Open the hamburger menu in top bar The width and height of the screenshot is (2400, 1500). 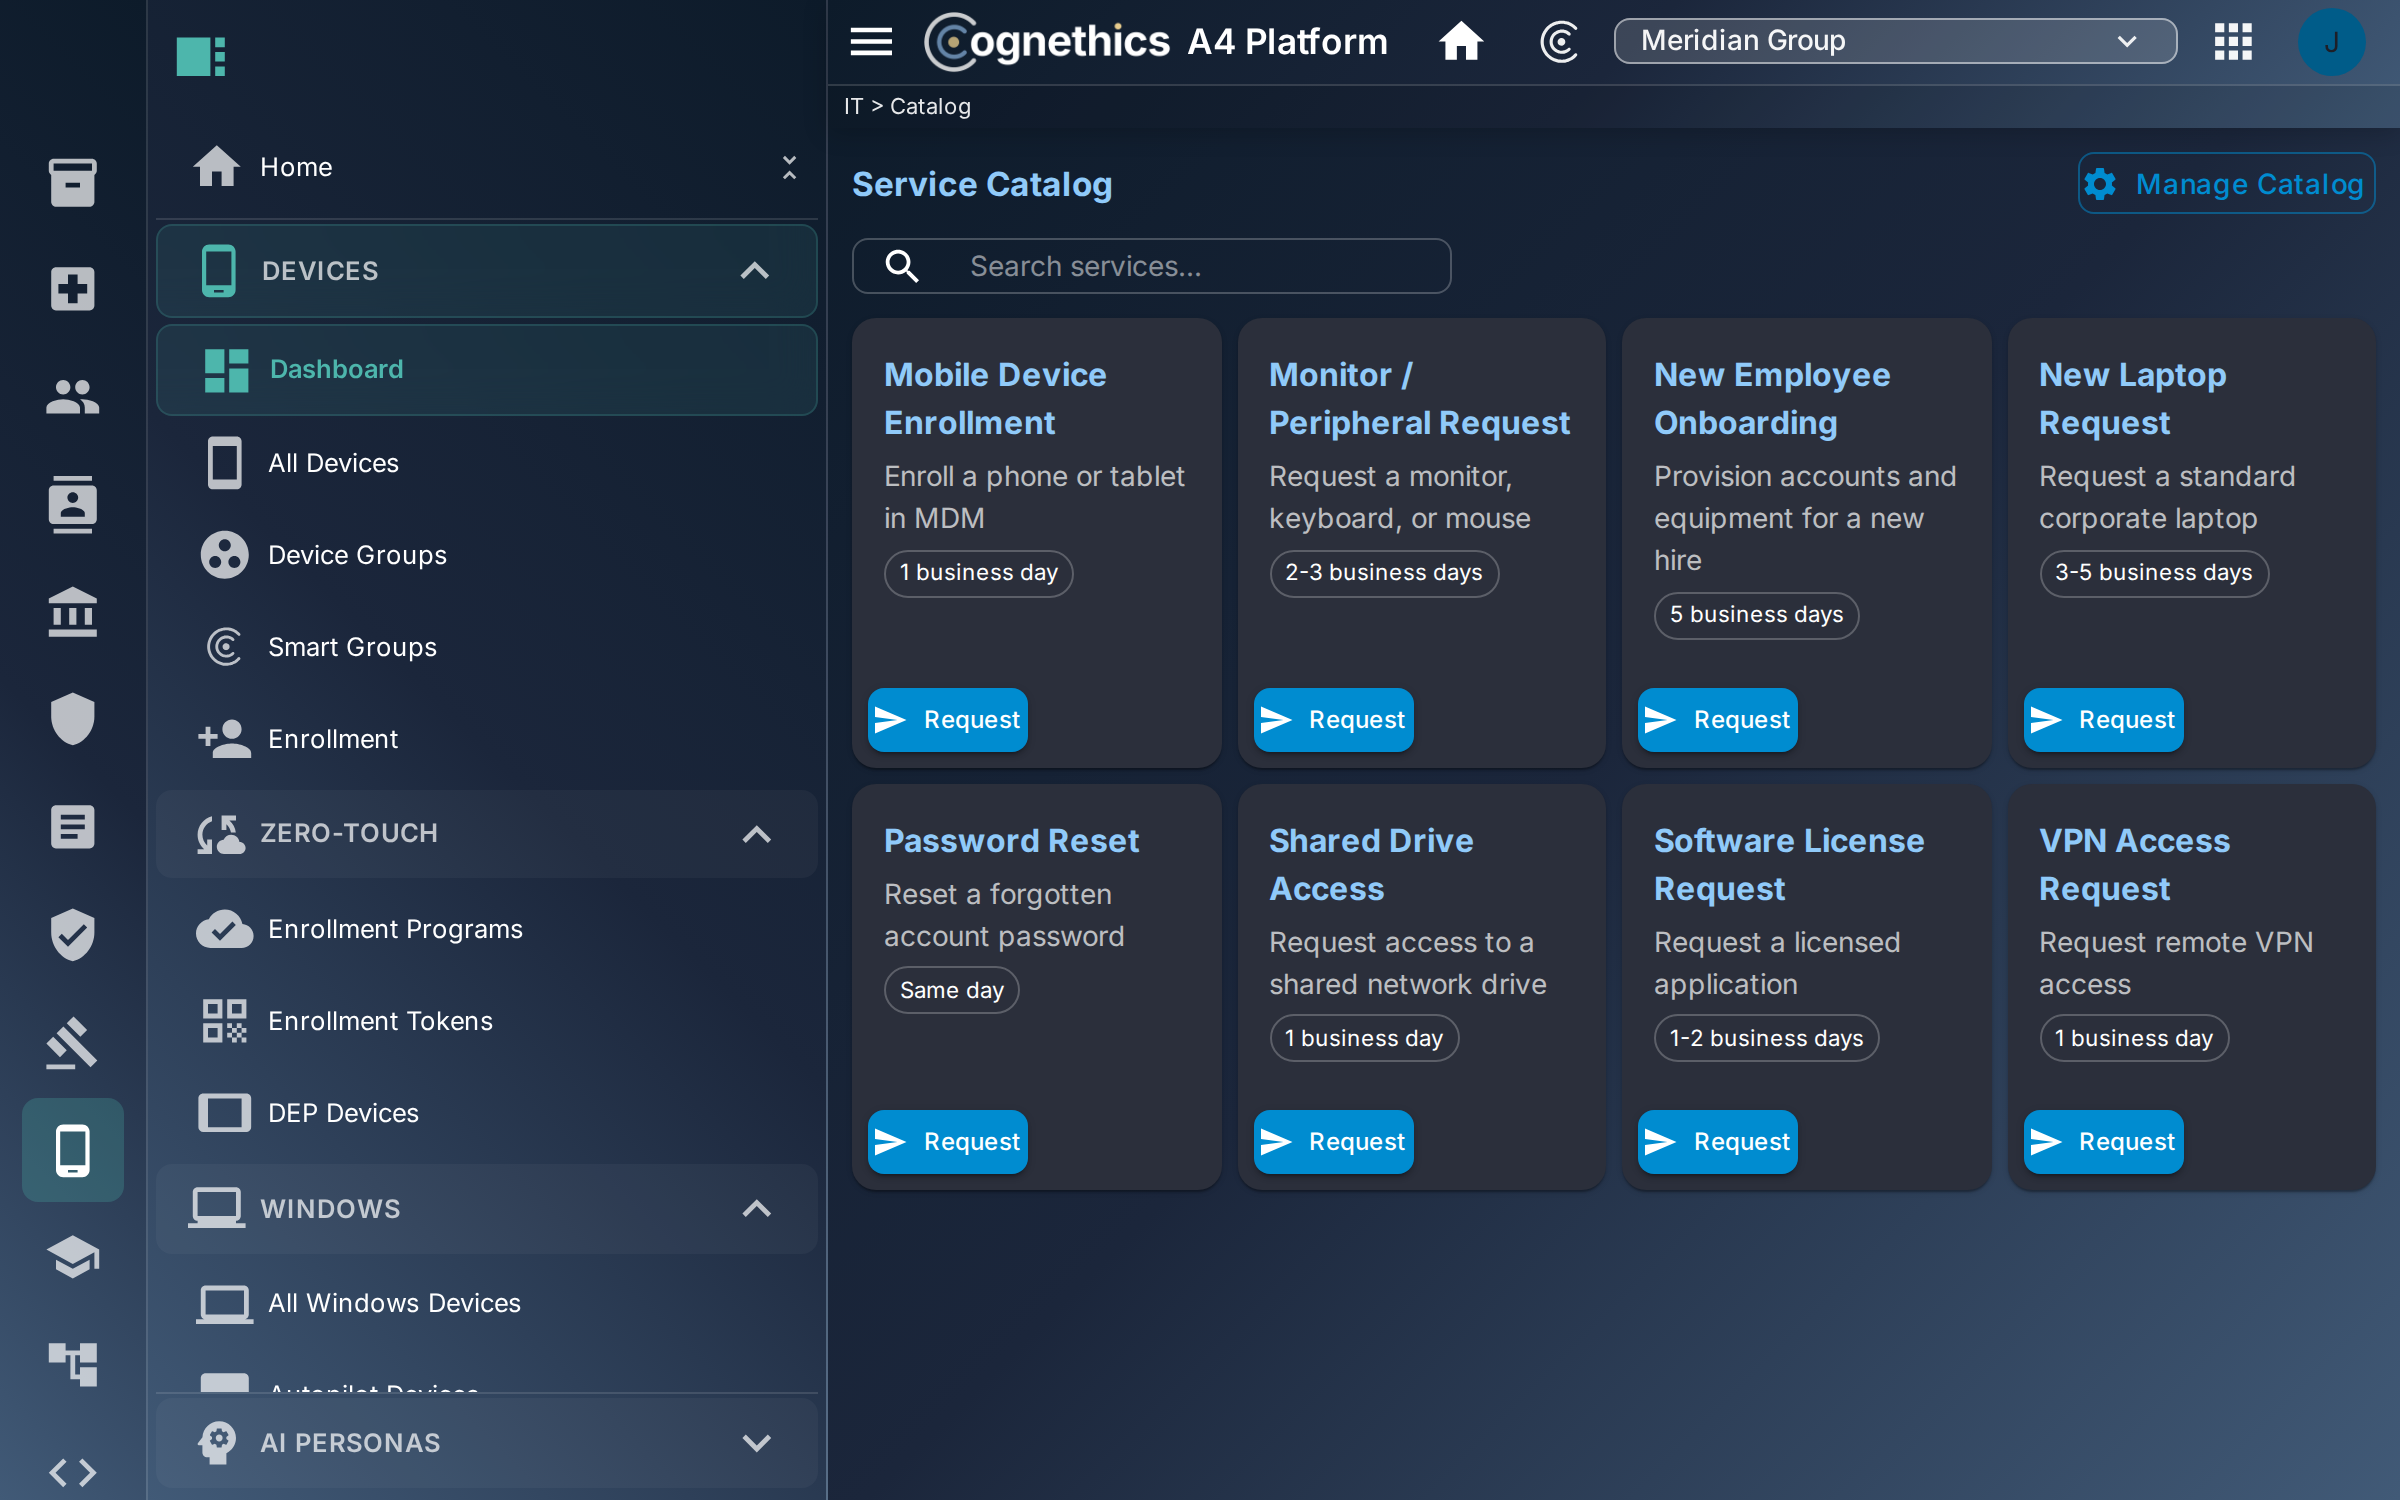(871, 42)
